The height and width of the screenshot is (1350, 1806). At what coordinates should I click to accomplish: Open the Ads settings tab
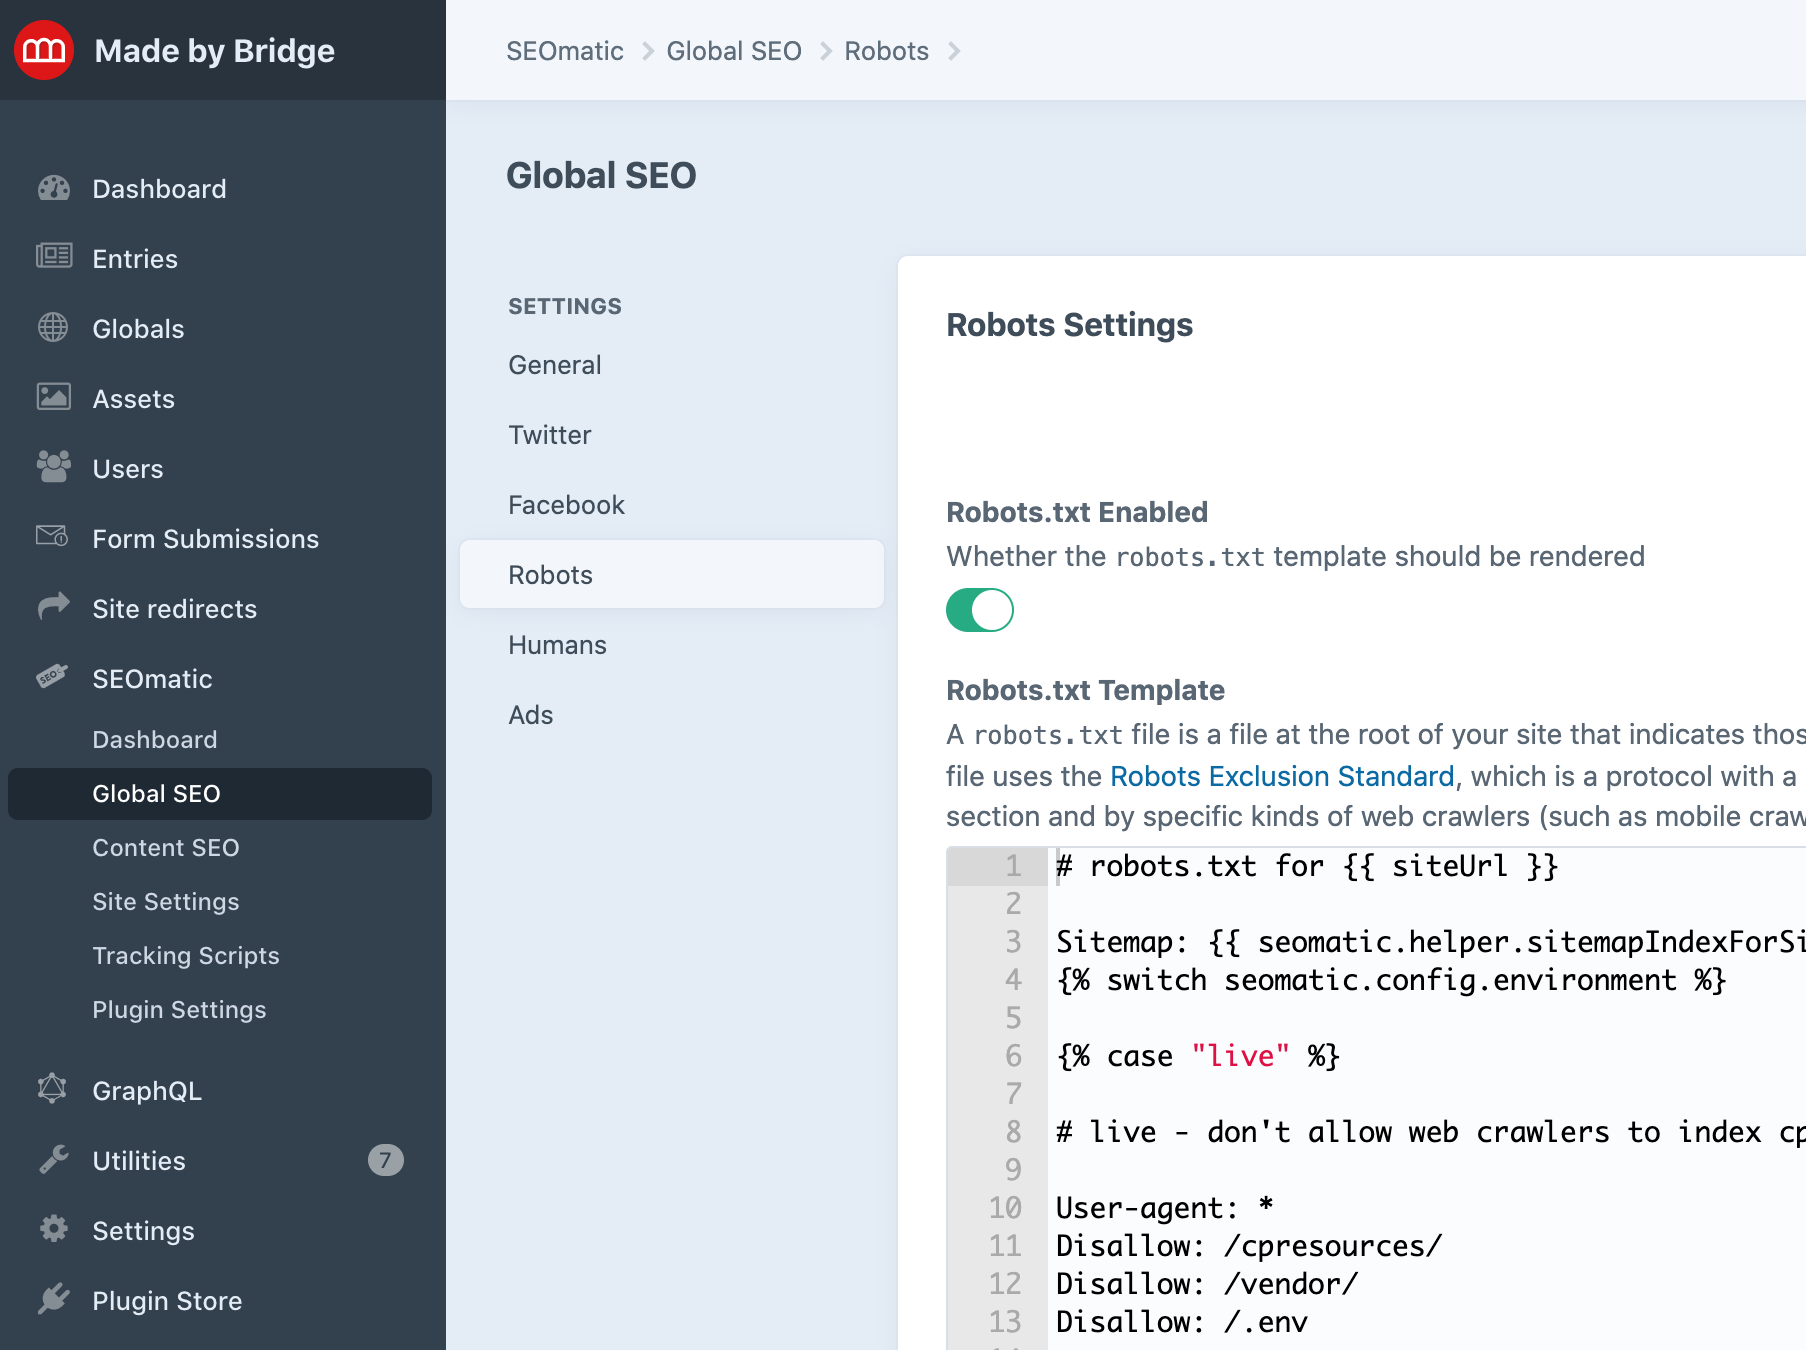click(672, 715)
